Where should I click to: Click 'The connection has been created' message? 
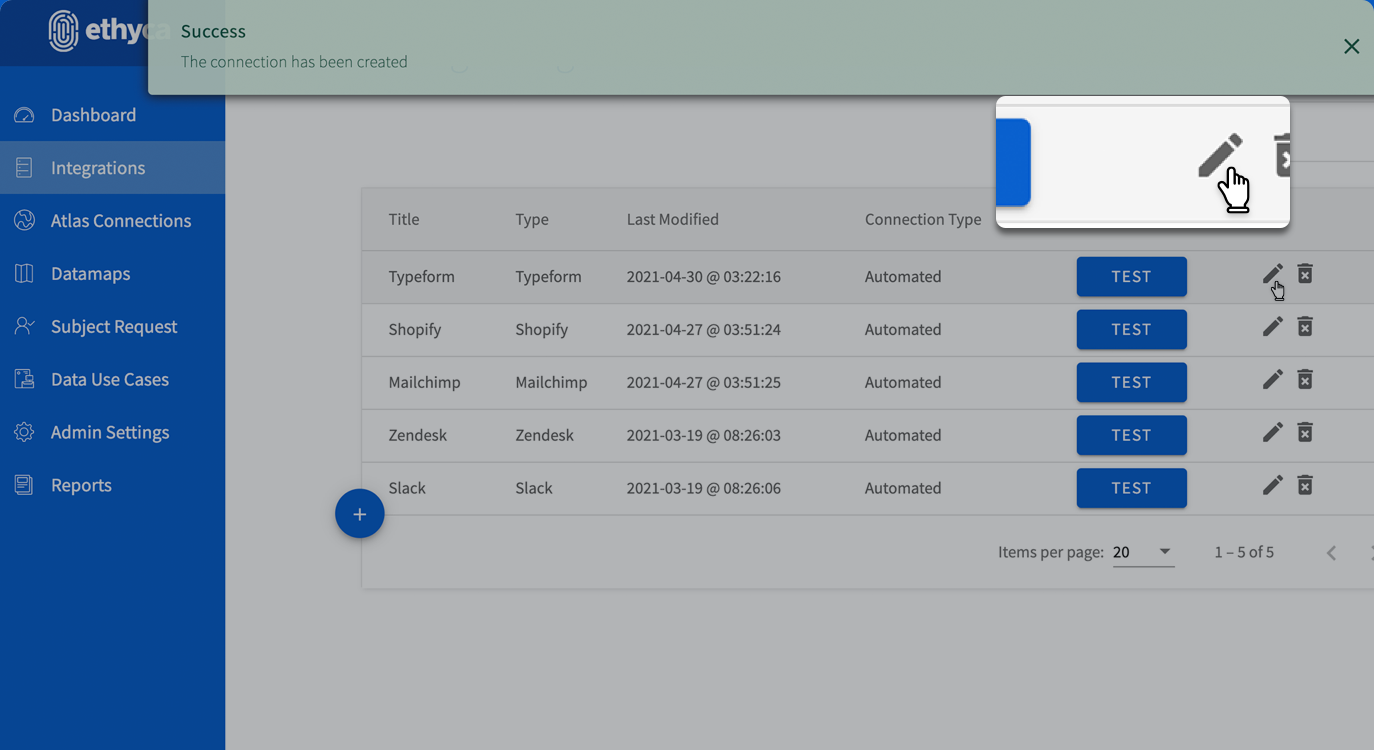tap(294, 62)
